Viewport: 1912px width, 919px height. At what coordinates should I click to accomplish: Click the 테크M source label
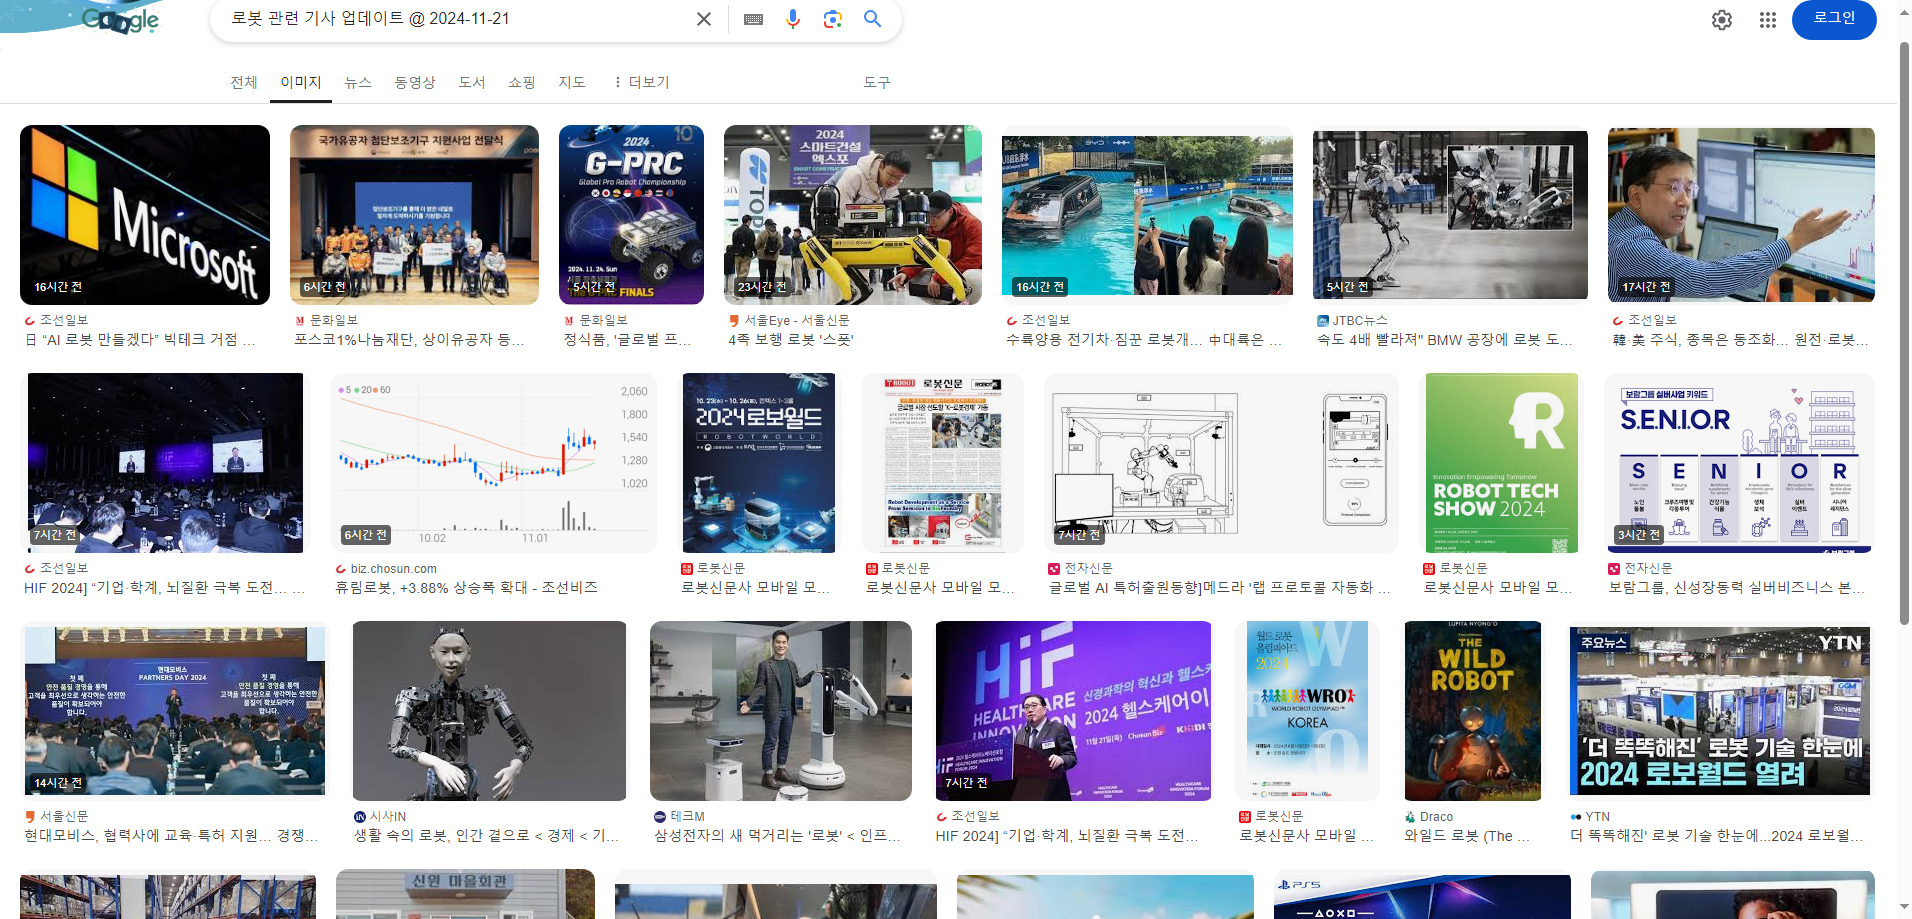pyautogui.click(x=687, y=816)
